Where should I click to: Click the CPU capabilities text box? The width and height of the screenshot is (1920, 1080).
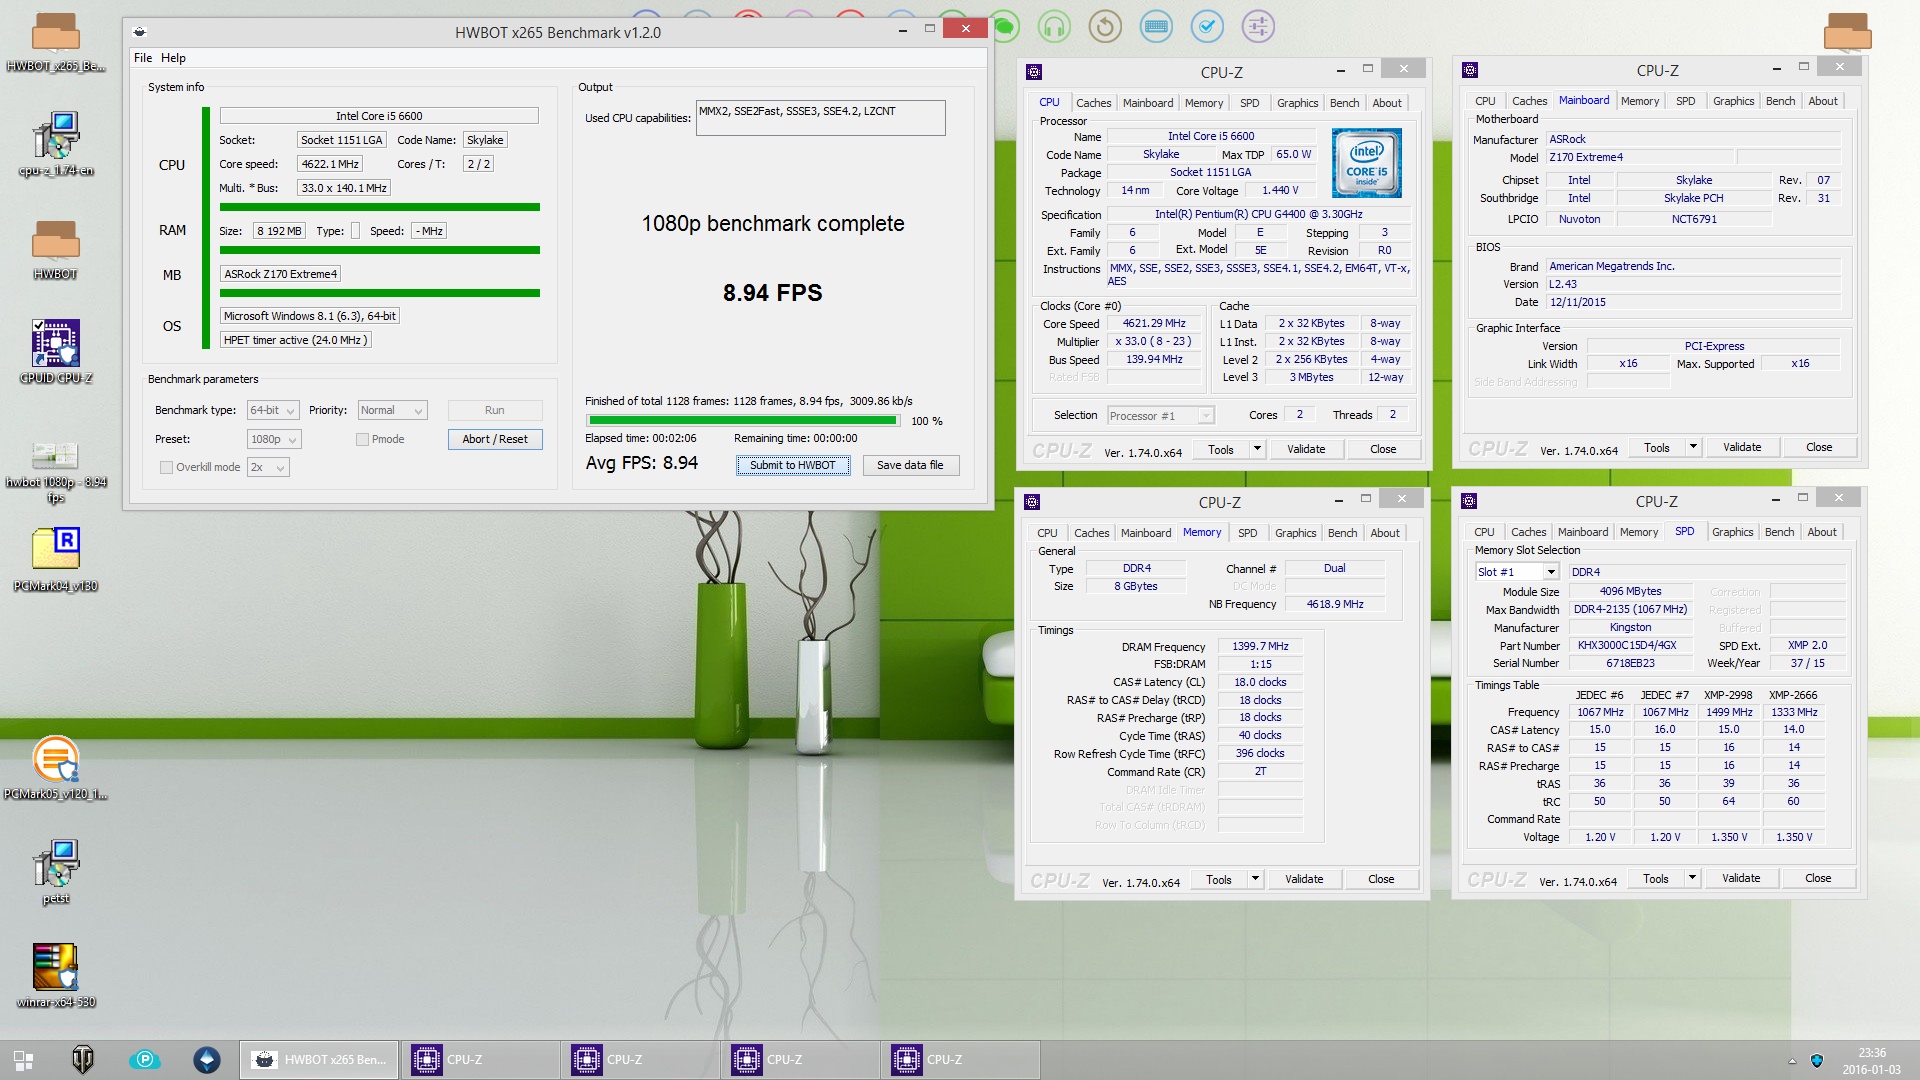pyautogui.click(x=820, y=117)
